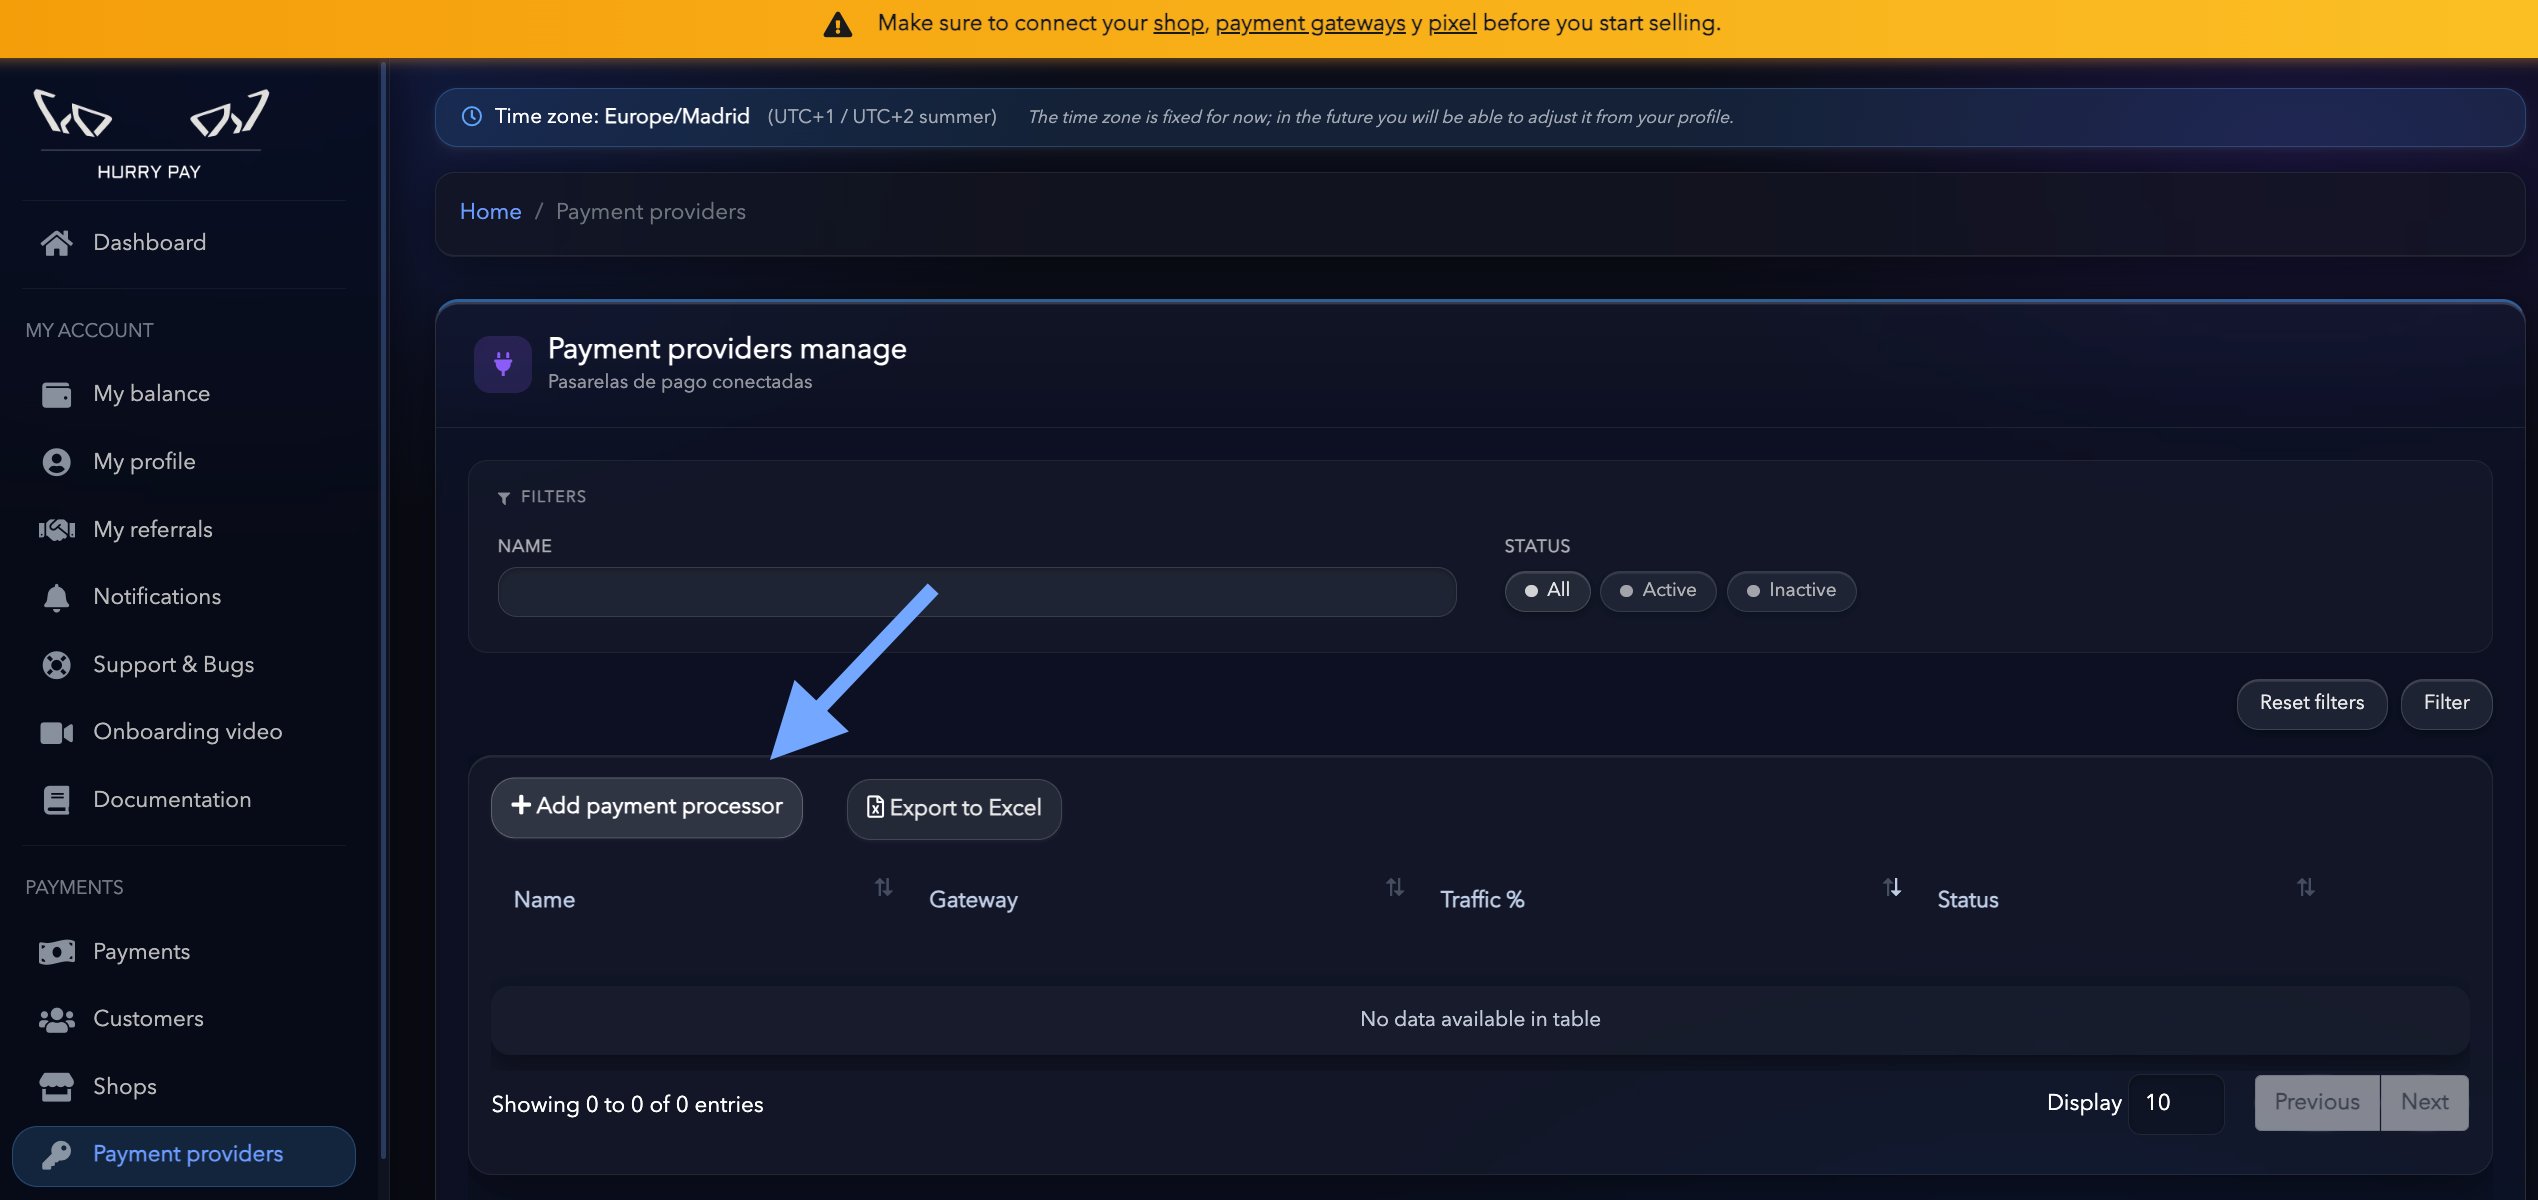This screenshot has width=2538, height=1200.
Task: Click the Shops storefront icon
Action: pos(56,1087)
